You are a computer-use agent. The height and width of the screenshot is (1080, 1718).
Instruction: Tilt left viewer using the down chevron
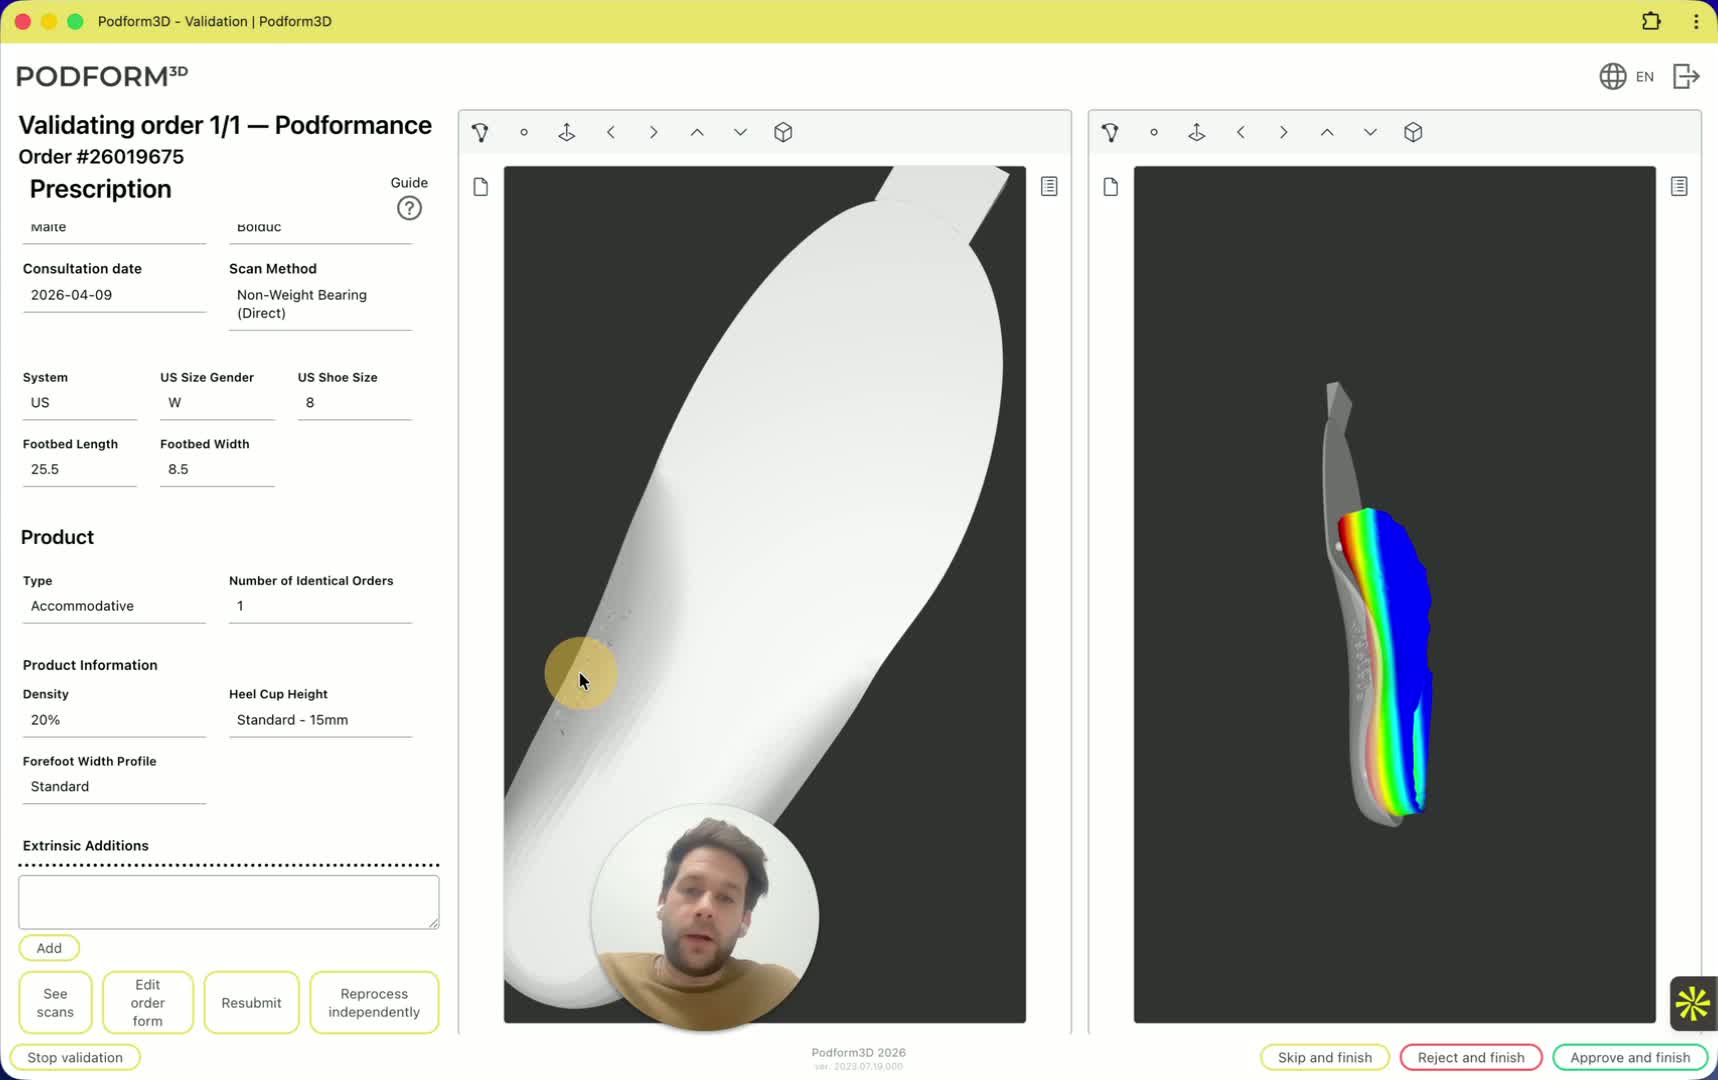(740, 132)
